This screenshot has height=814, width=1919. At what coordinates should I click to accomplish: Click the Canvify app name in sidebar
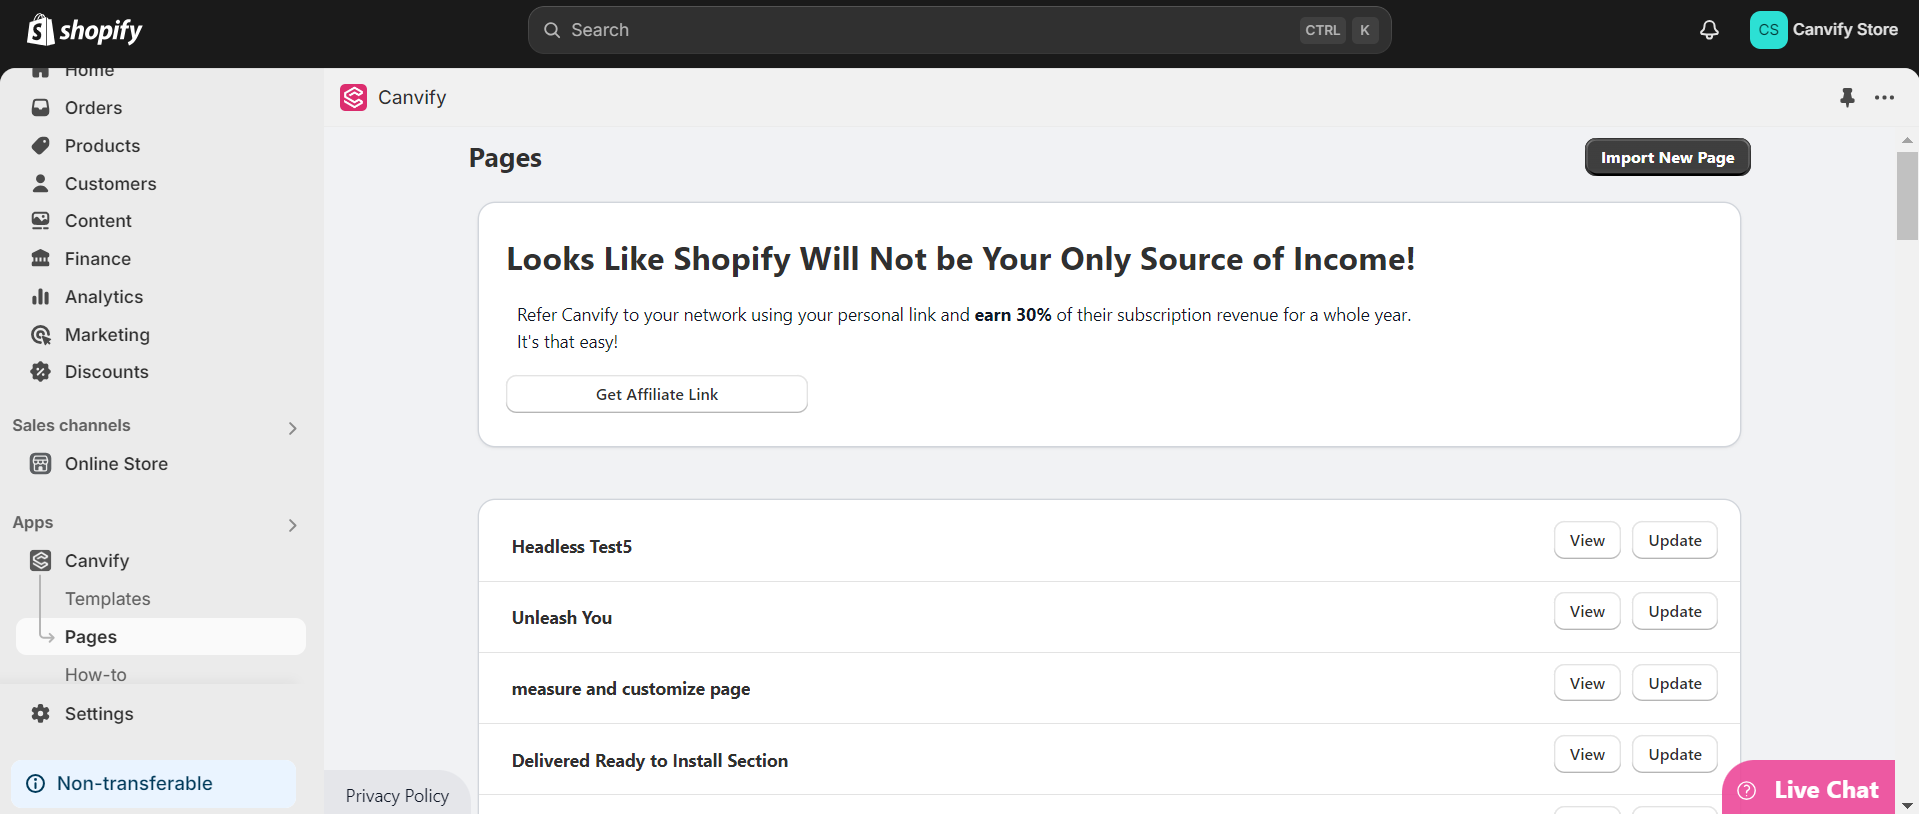coord(97,560)
